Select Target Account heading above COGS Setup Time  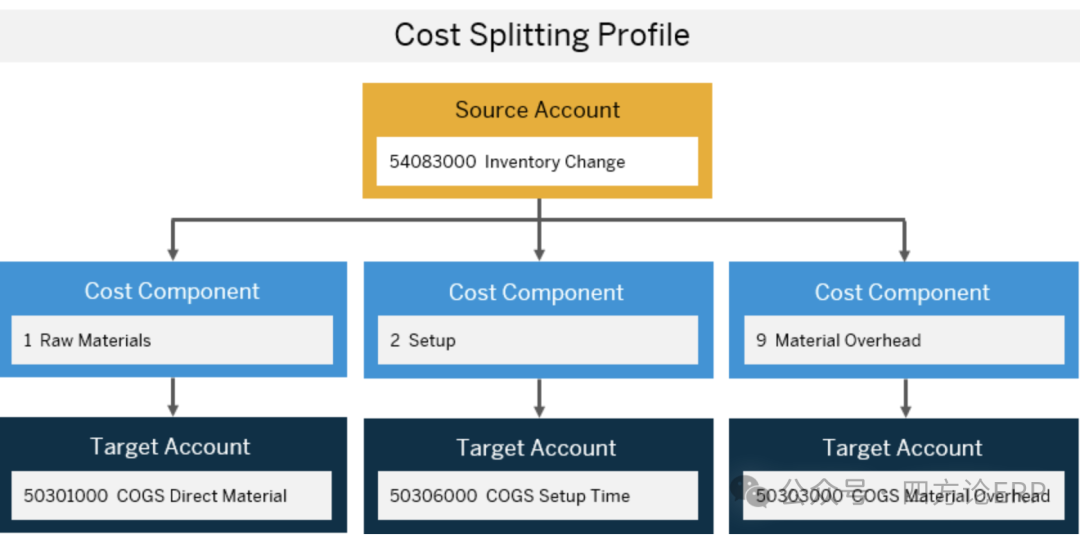click(537, 448)
